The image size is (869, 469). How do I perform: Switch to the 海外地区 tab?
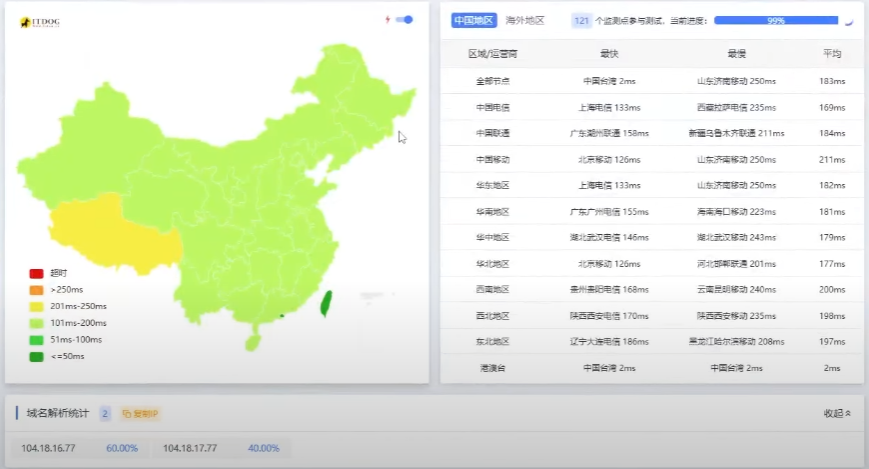525,20
